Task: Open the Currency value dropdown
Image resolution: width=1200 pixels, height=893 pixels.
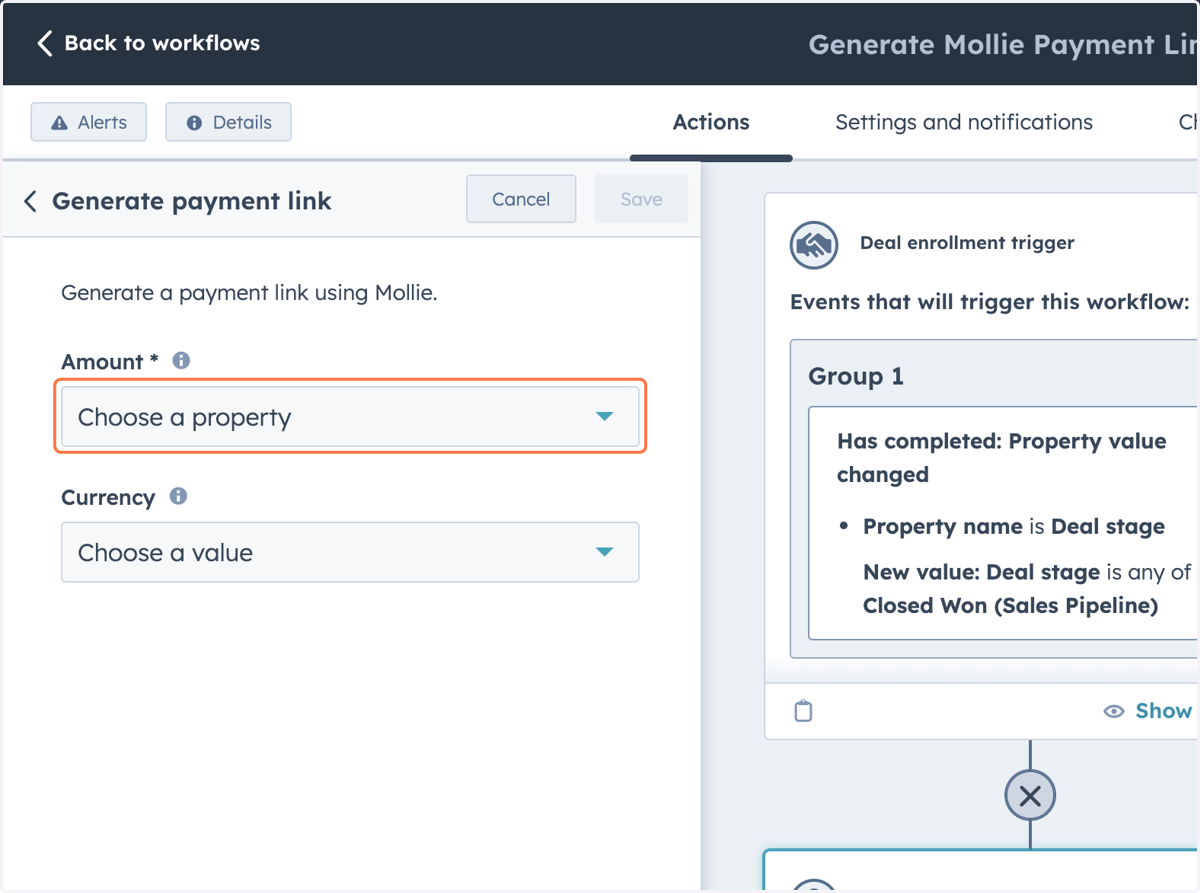Action: [350, 552]
